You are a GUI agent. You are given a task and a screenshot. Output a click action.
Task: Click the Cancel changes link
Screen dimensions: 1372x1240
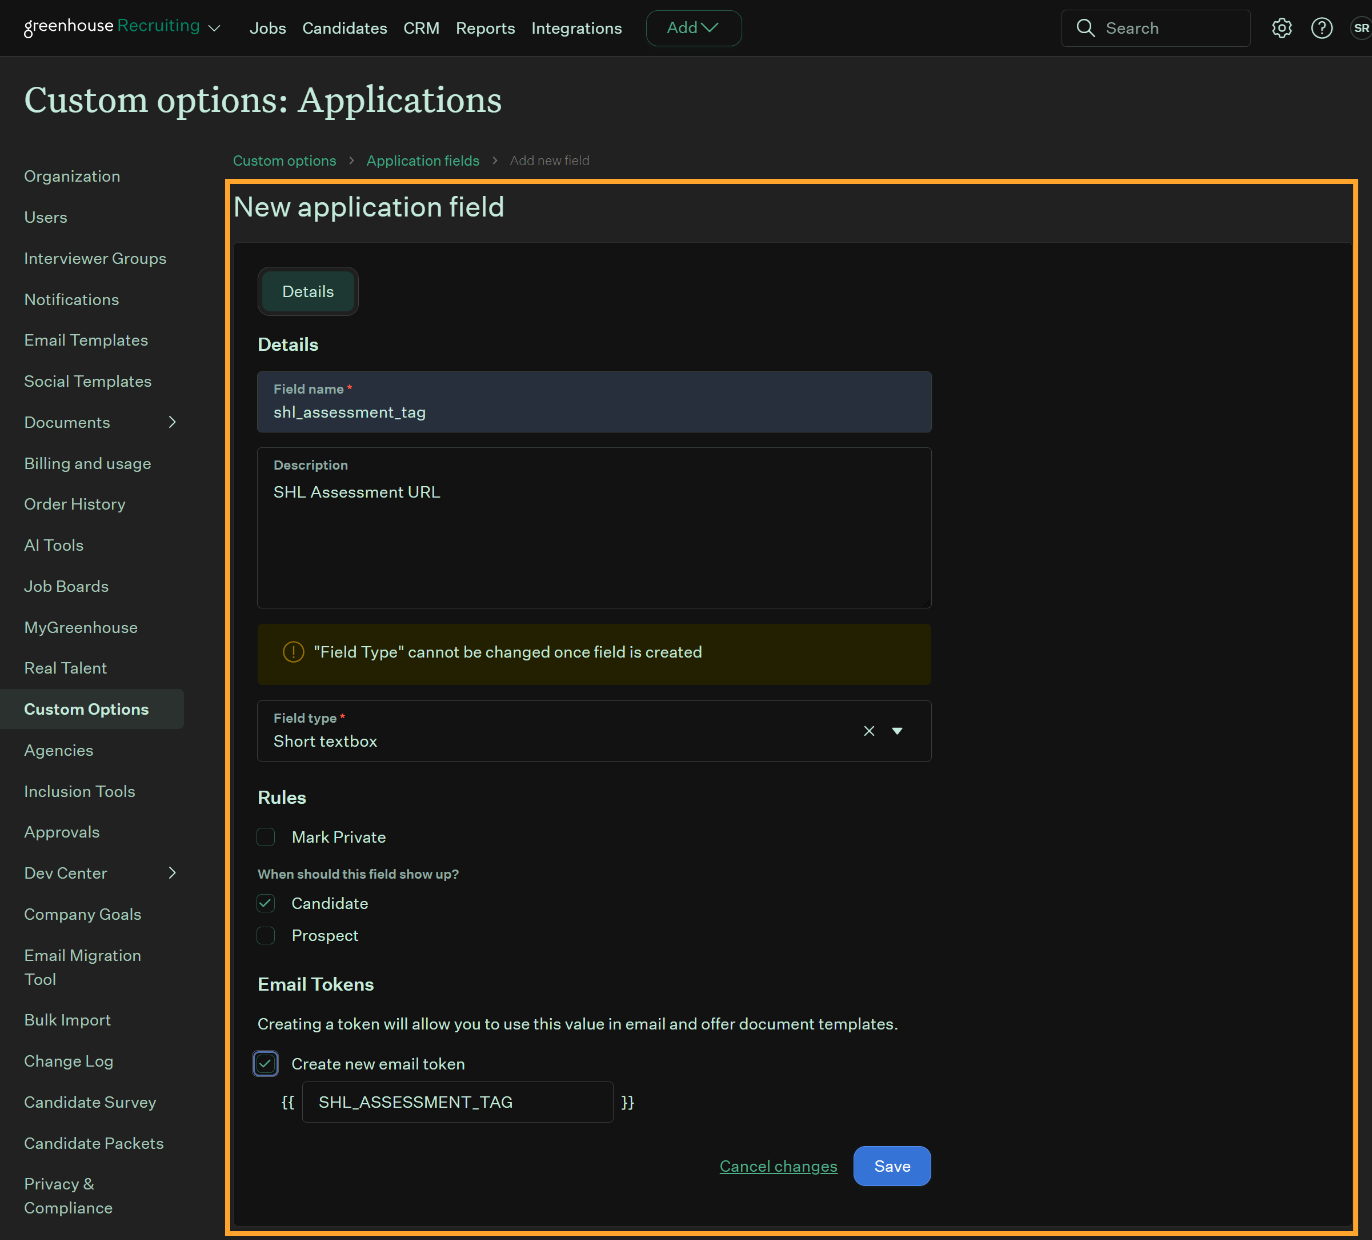point(778,1166)
